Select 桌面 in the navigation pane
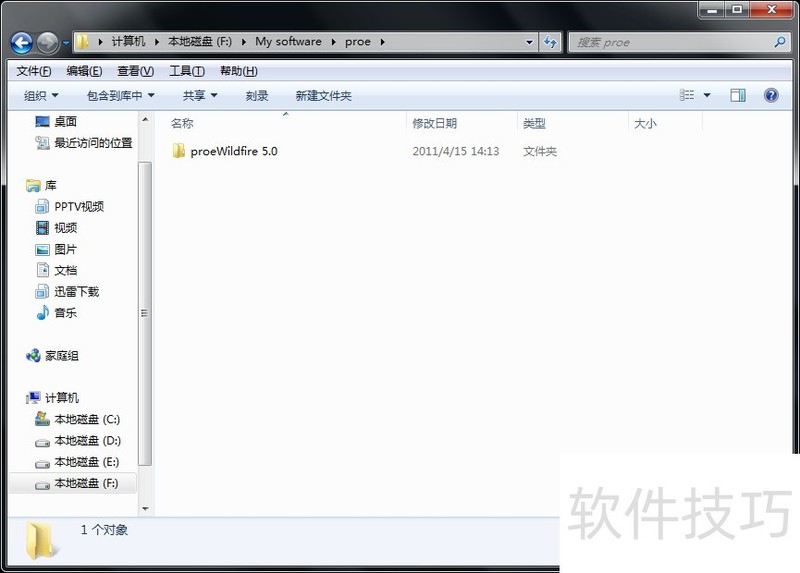Screen dimensions: 800x573 (65, 121)
